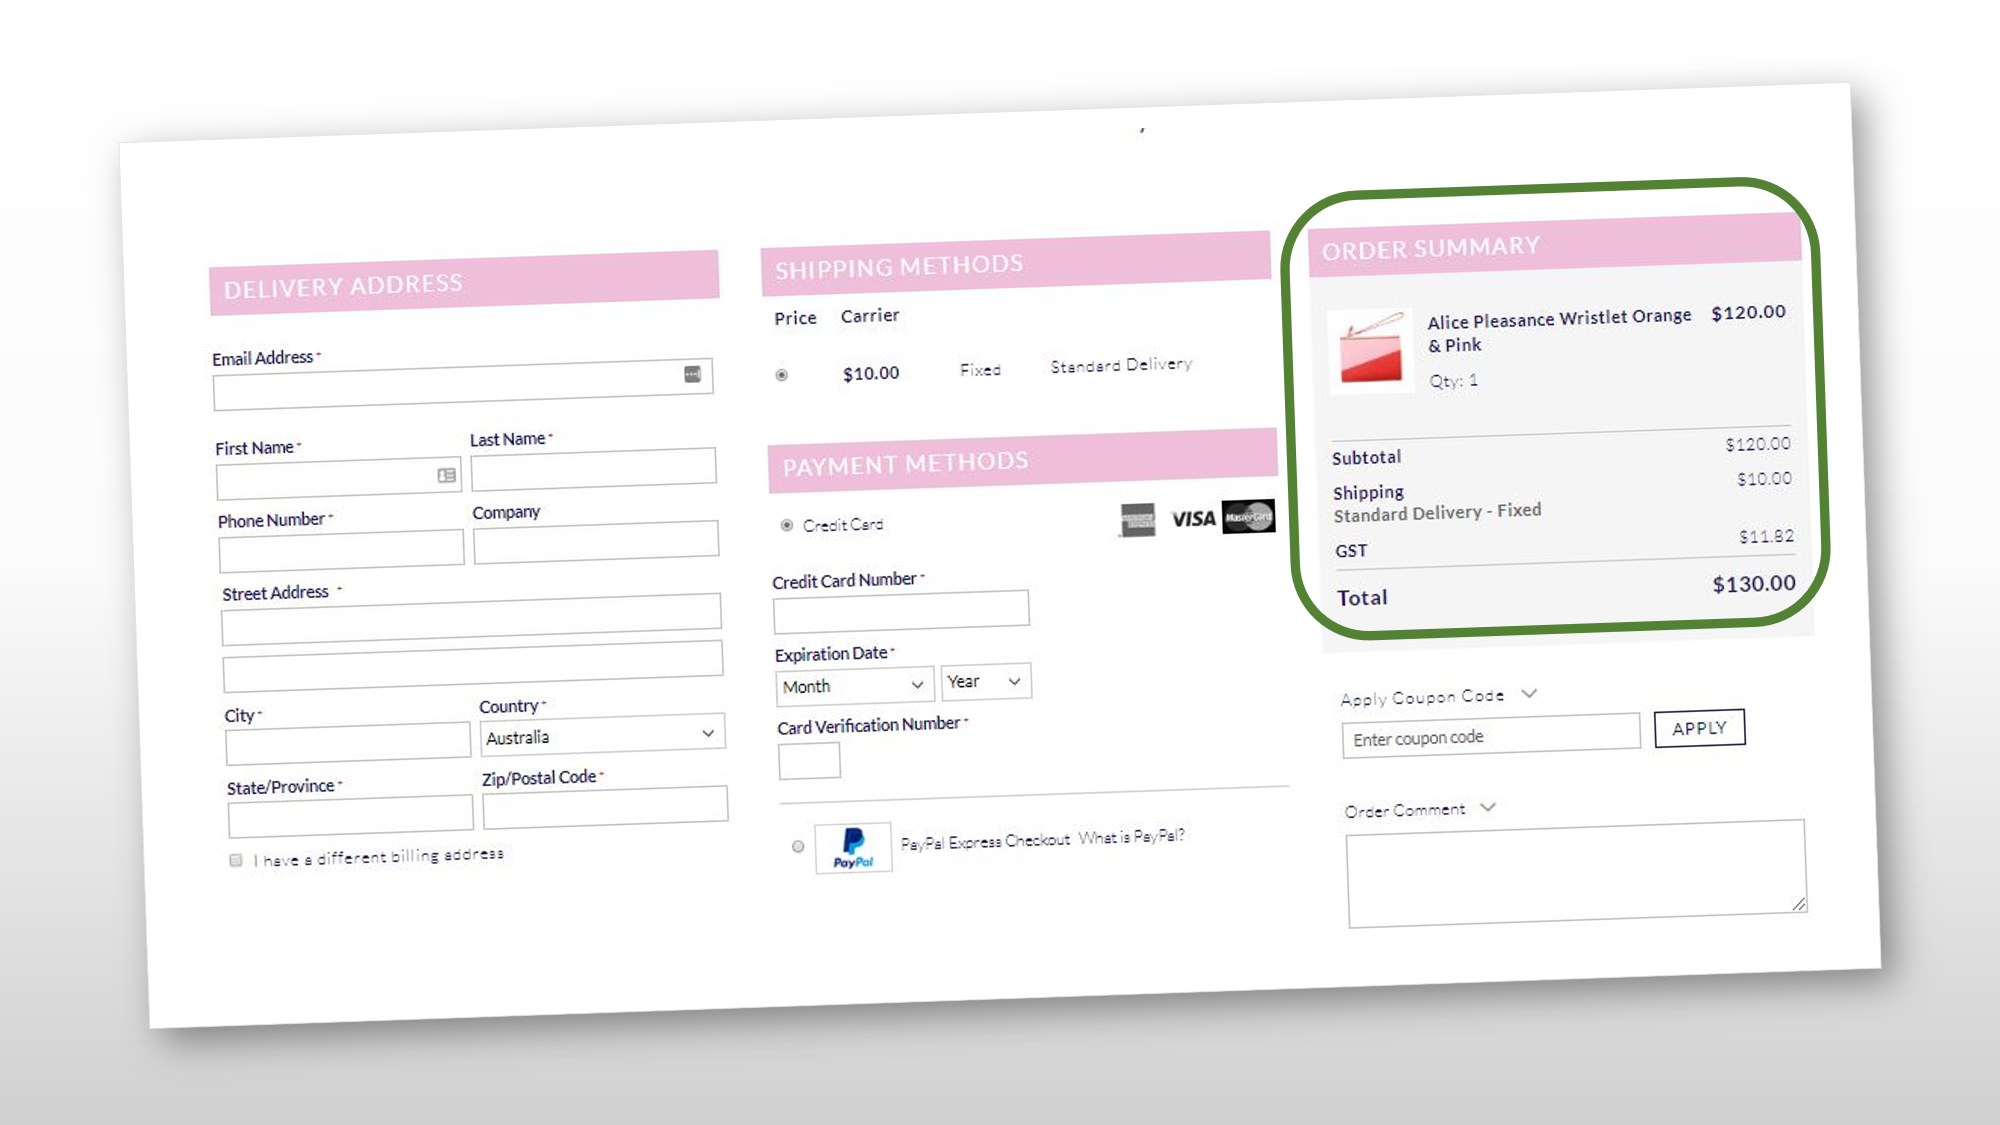Click the 'Standard Delivery - Fixed' shipping text

1437,512
